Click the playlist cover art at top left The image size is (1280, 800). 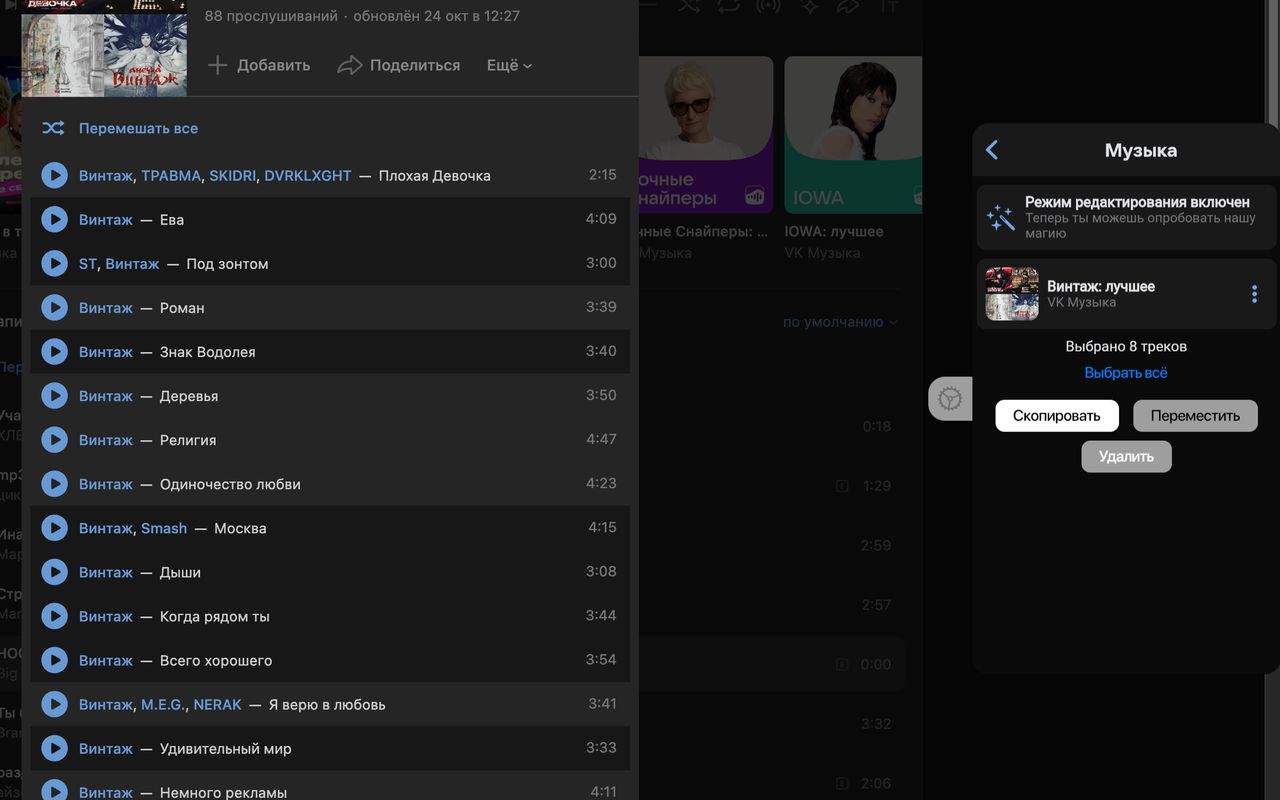104,48
